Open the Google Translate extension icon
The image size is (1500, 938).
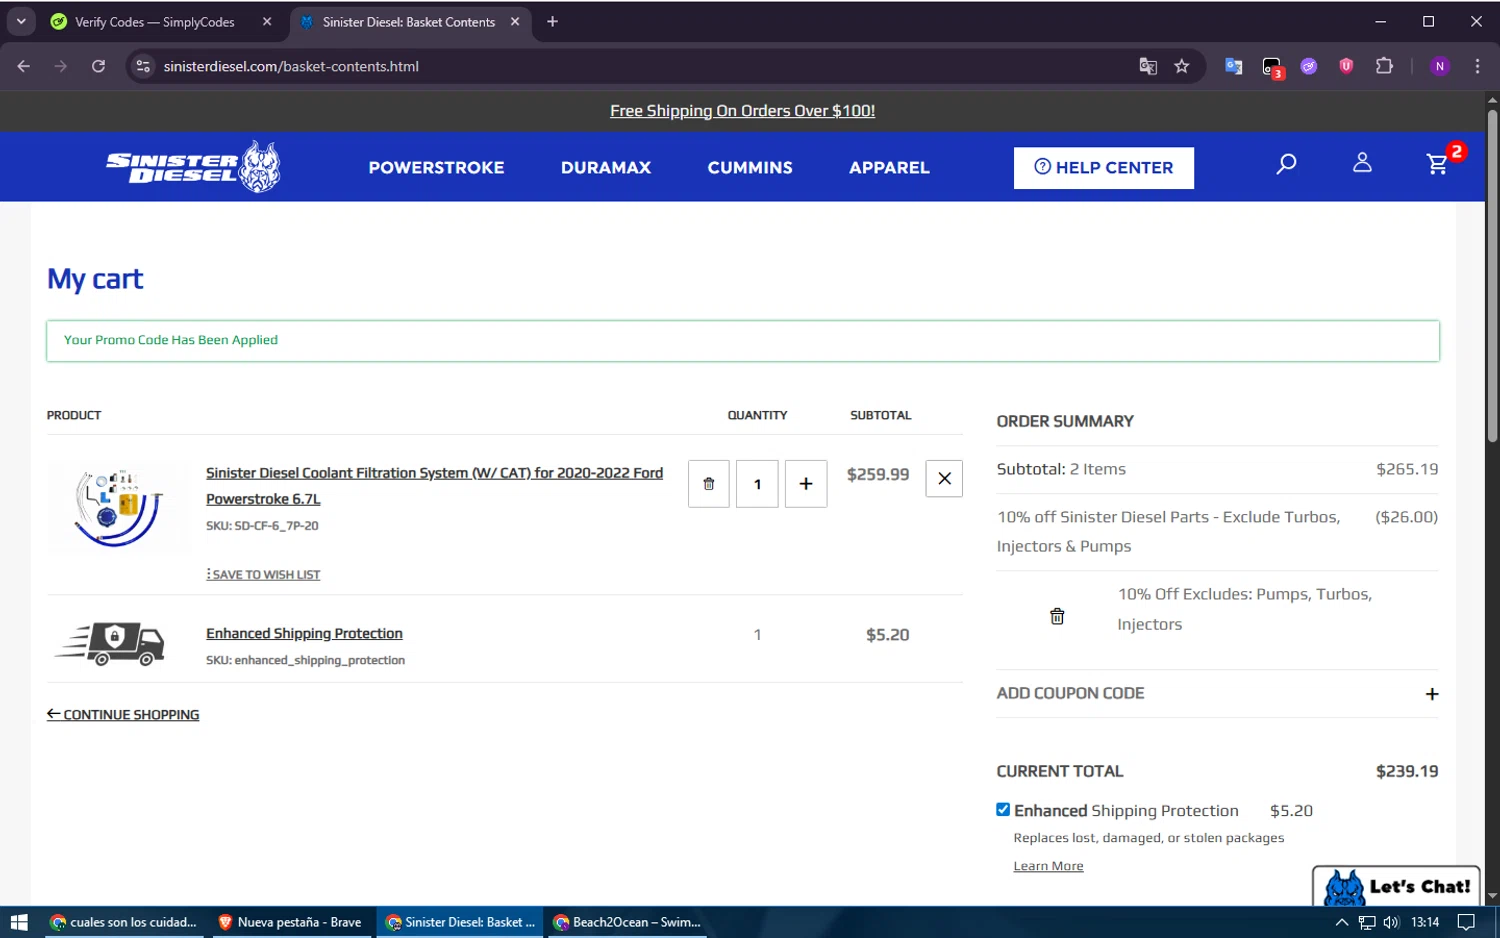pyautogui.click(x=1234, y=66)
